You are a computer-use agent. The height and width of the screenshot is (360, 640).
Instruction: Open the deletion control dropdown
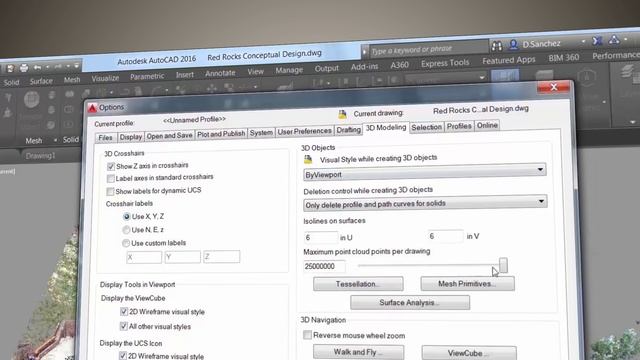click(425, 203)
